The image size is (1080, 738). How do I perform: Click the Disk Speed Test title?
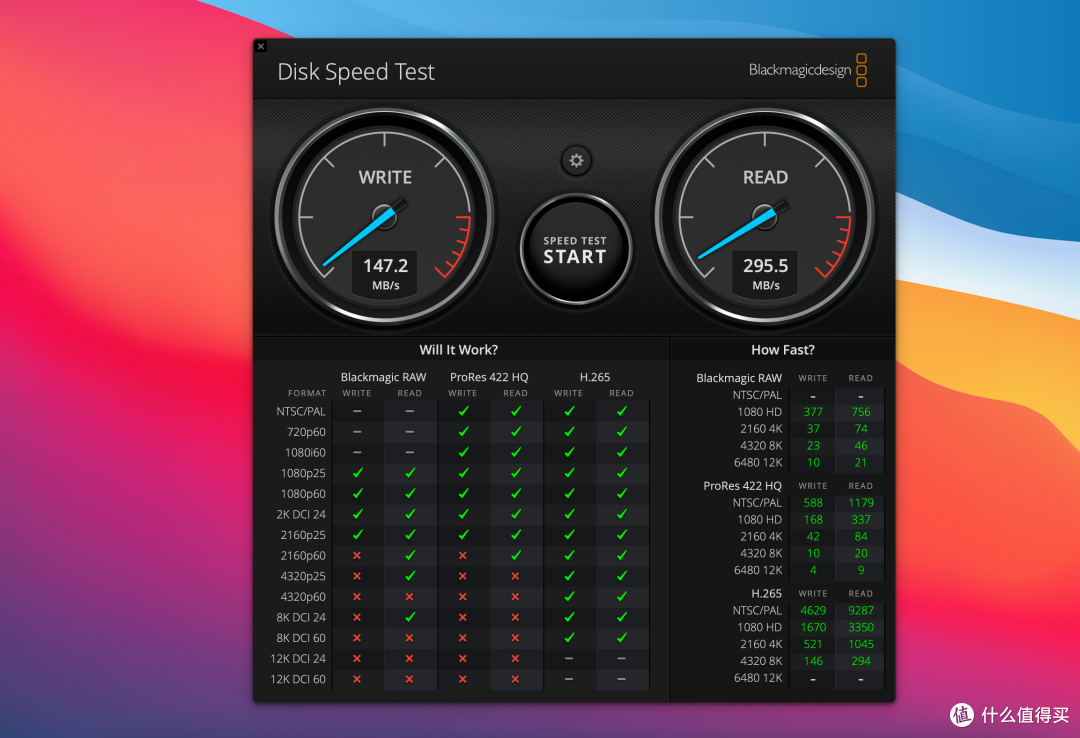[356, 72]
